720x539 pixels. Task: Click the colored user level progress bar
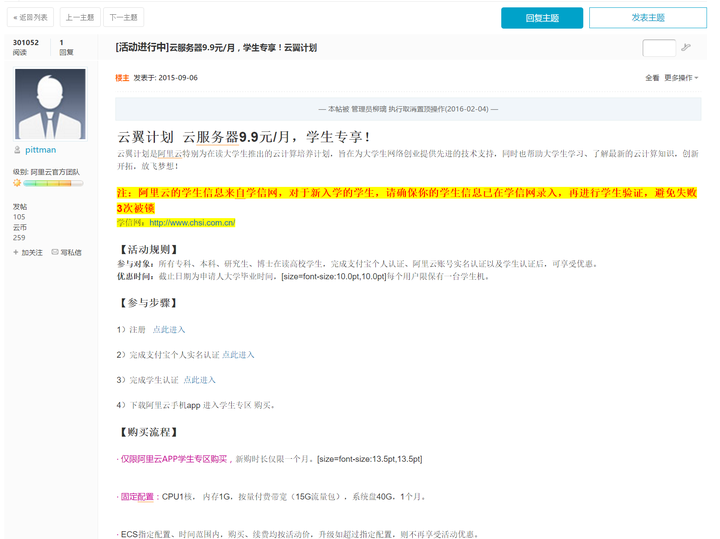click(x=53, y=183)
